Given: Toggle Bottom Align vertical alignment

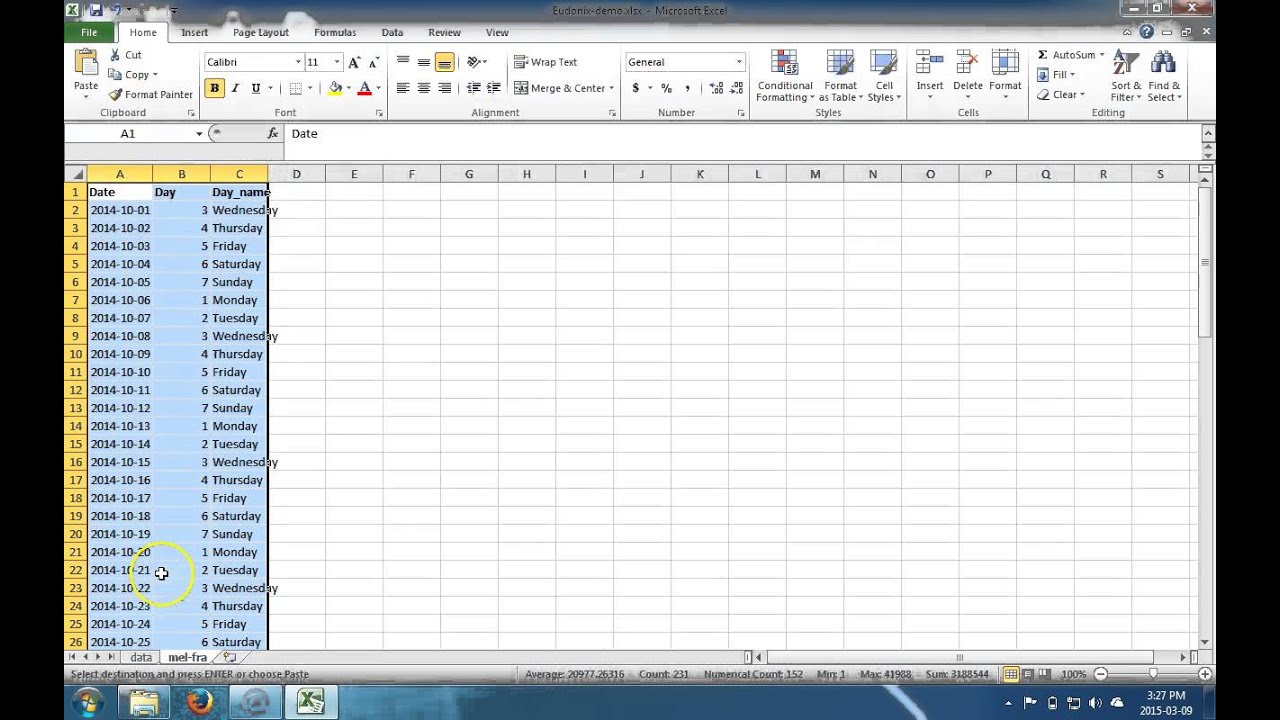Looking at the screenshot, I should pos(445,62).
